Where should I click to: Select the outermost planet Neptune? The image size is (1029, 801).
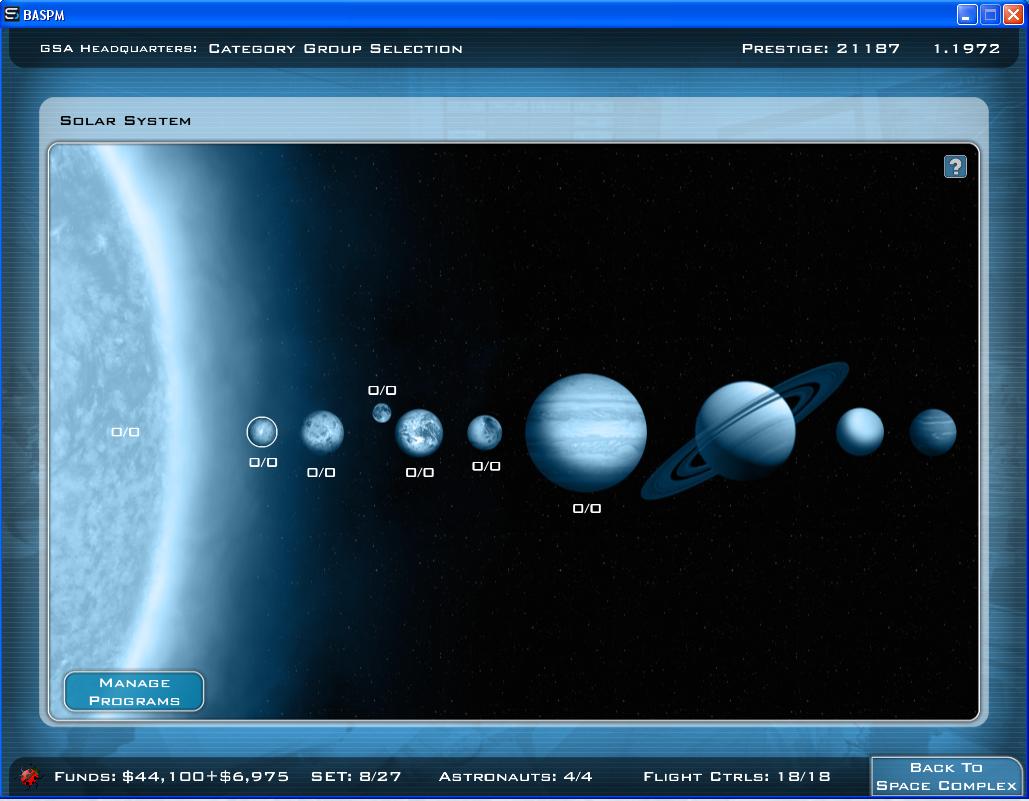click(933, 432)
